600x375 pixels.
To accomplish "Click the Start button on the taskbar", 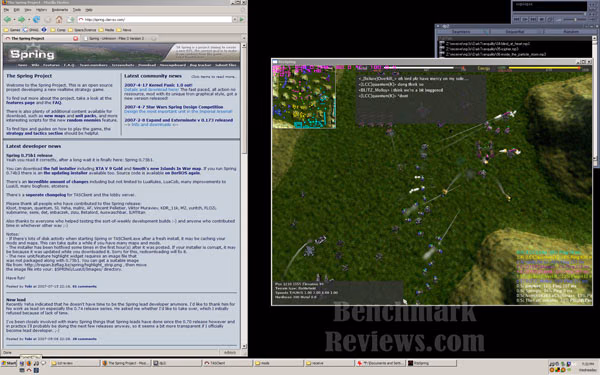I will tap(8, 363).
